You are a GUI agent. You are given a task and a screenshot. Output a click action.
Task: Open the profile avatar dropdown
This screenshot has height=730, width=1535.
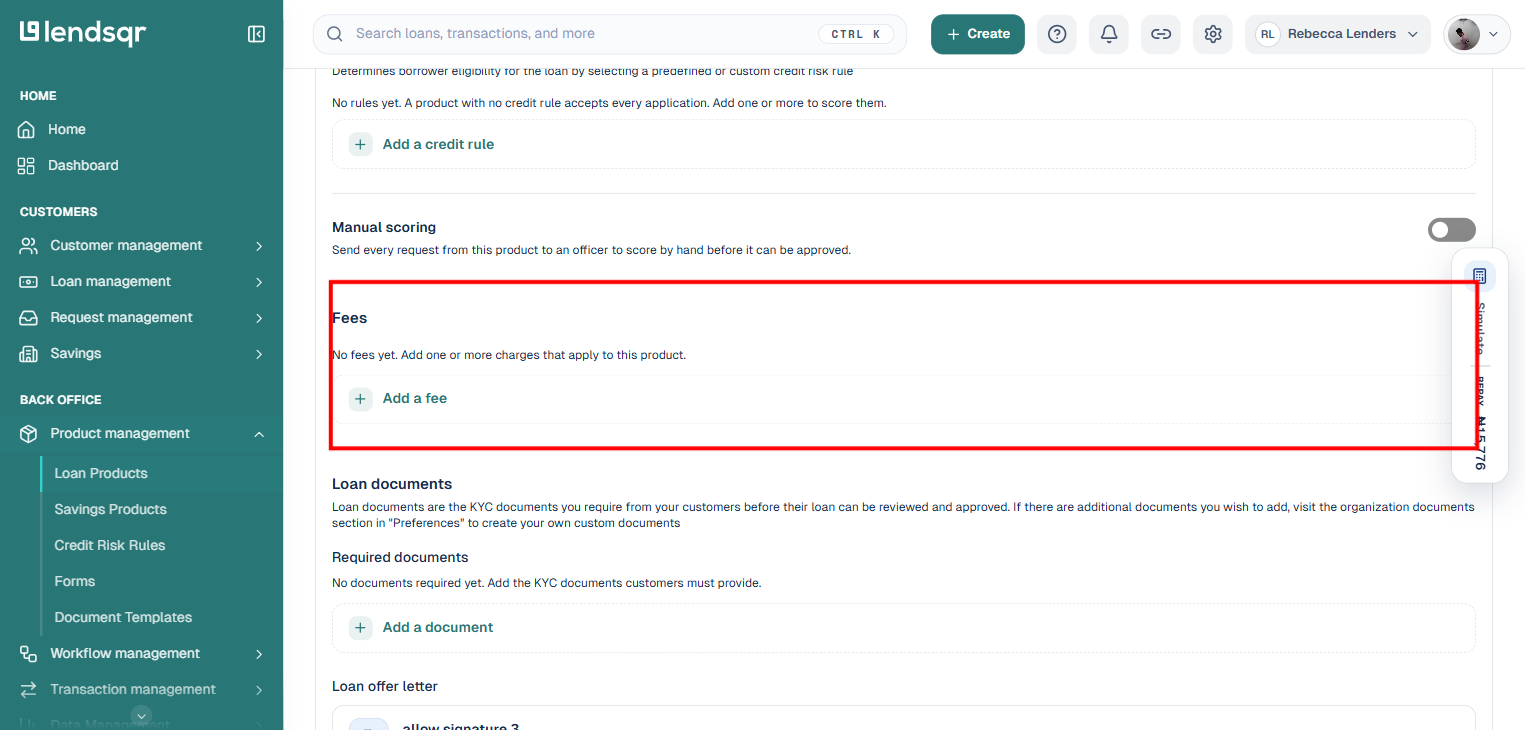pos(1477,34)
